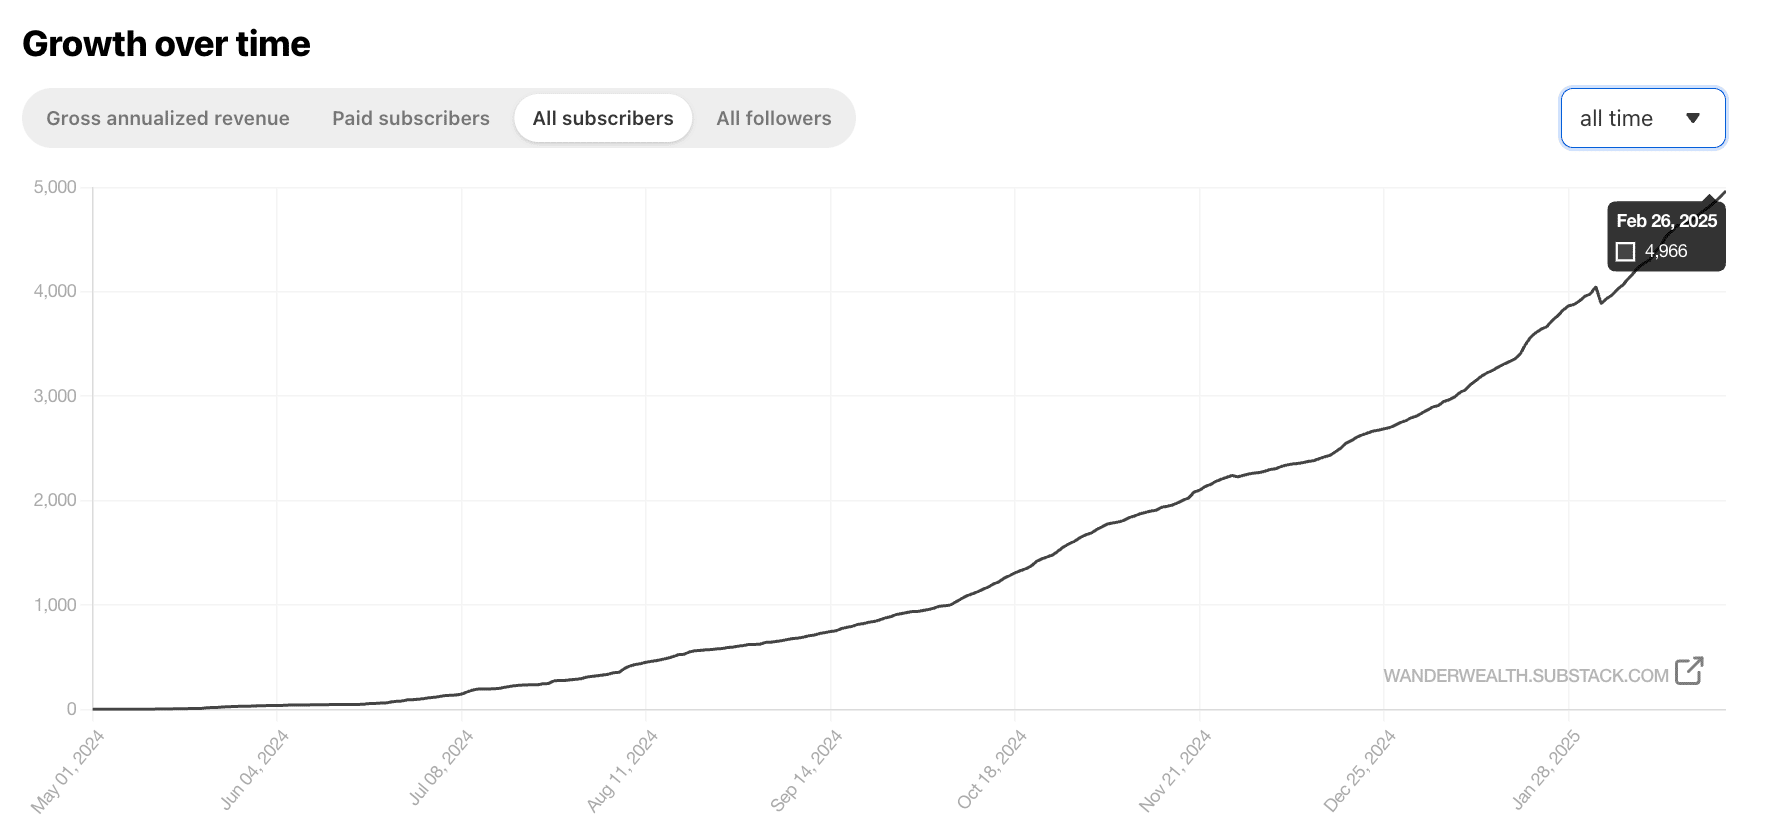Image resolution: width=1784 pixels, height=832 pixels.
Task: Select the Paid subscribers tab
Action: click(x=411, y=118)
